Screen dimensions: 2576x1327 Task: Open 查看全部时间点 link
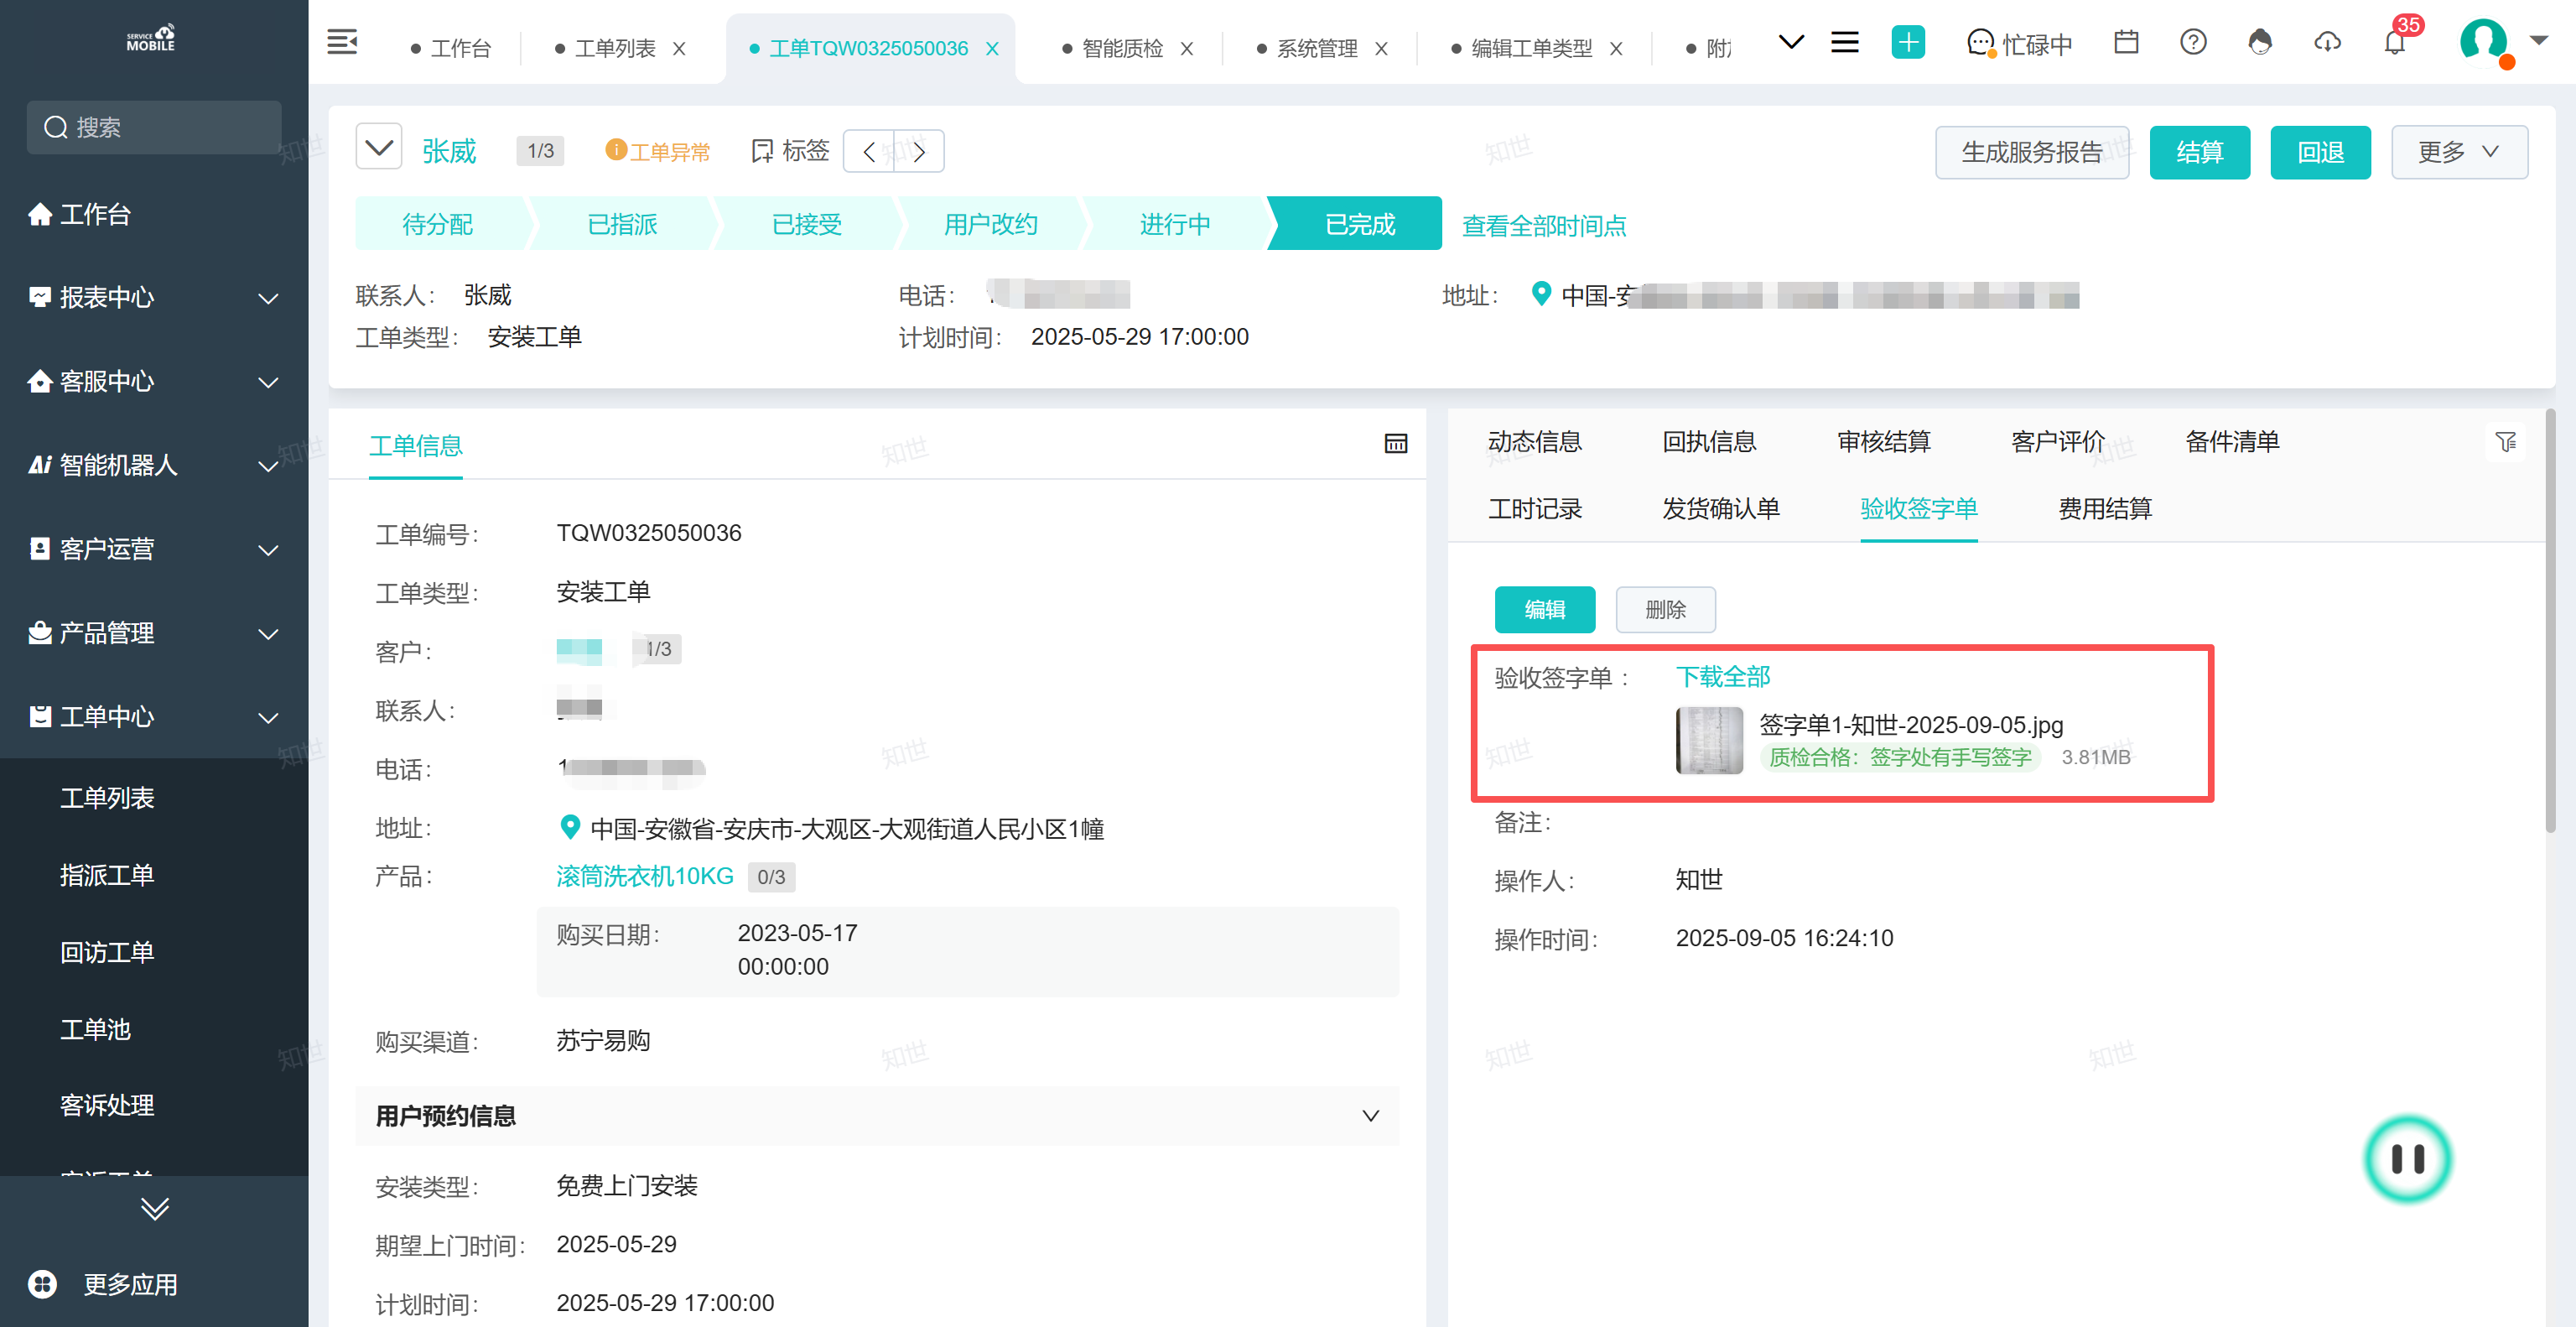(x=1544, y=226)
